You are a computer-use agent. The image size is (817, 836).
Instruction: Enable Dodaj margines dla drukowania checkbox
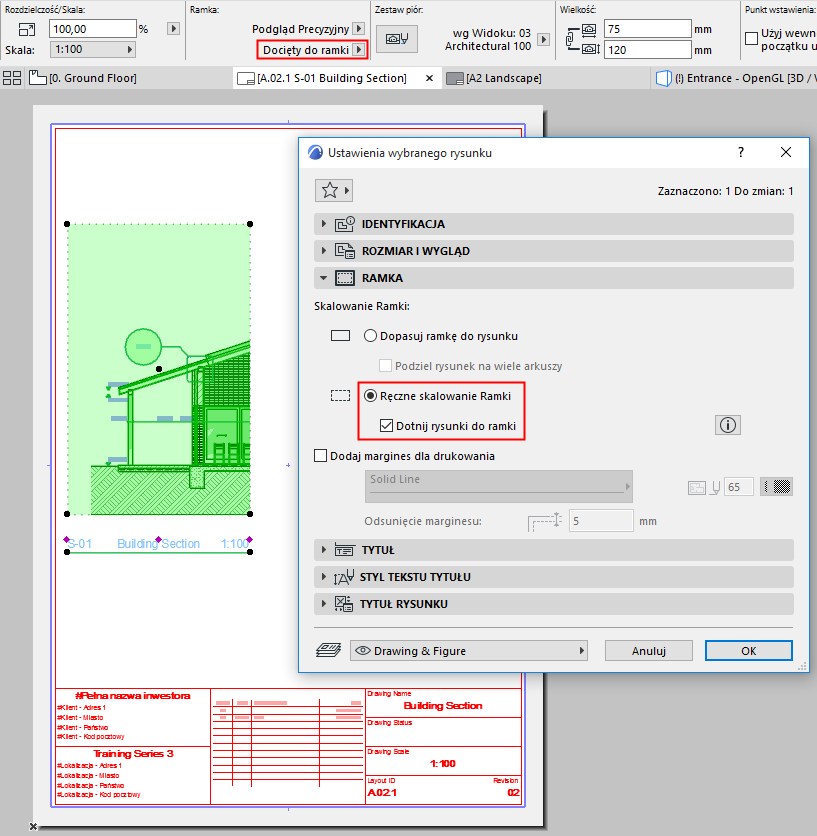point(321,456)
